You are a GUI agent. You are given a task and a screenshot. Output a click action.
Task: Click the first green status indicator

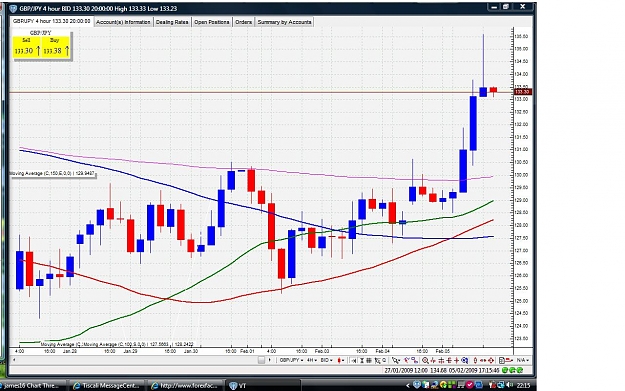pyautogui.click(x=505, y=370)
